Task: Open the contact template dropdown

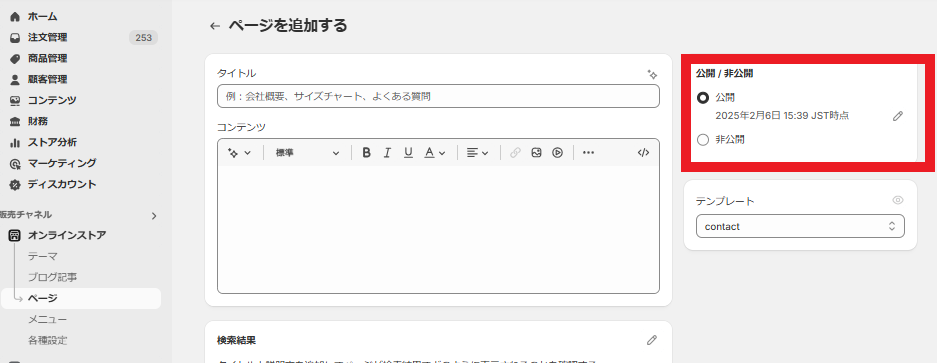Action: point(800,227)
